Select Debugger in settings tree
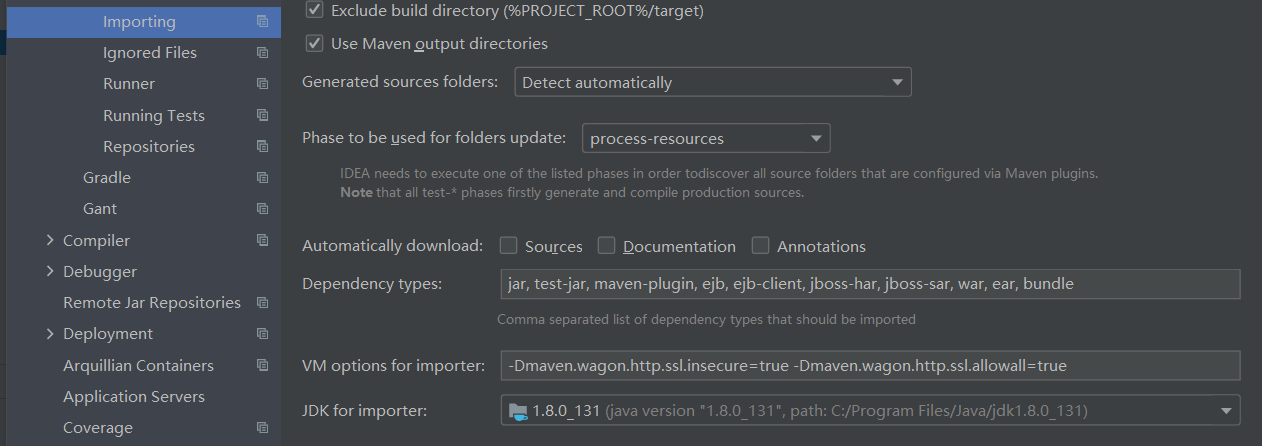Screen dimensions: 1262x446 [x=100, y=272]
